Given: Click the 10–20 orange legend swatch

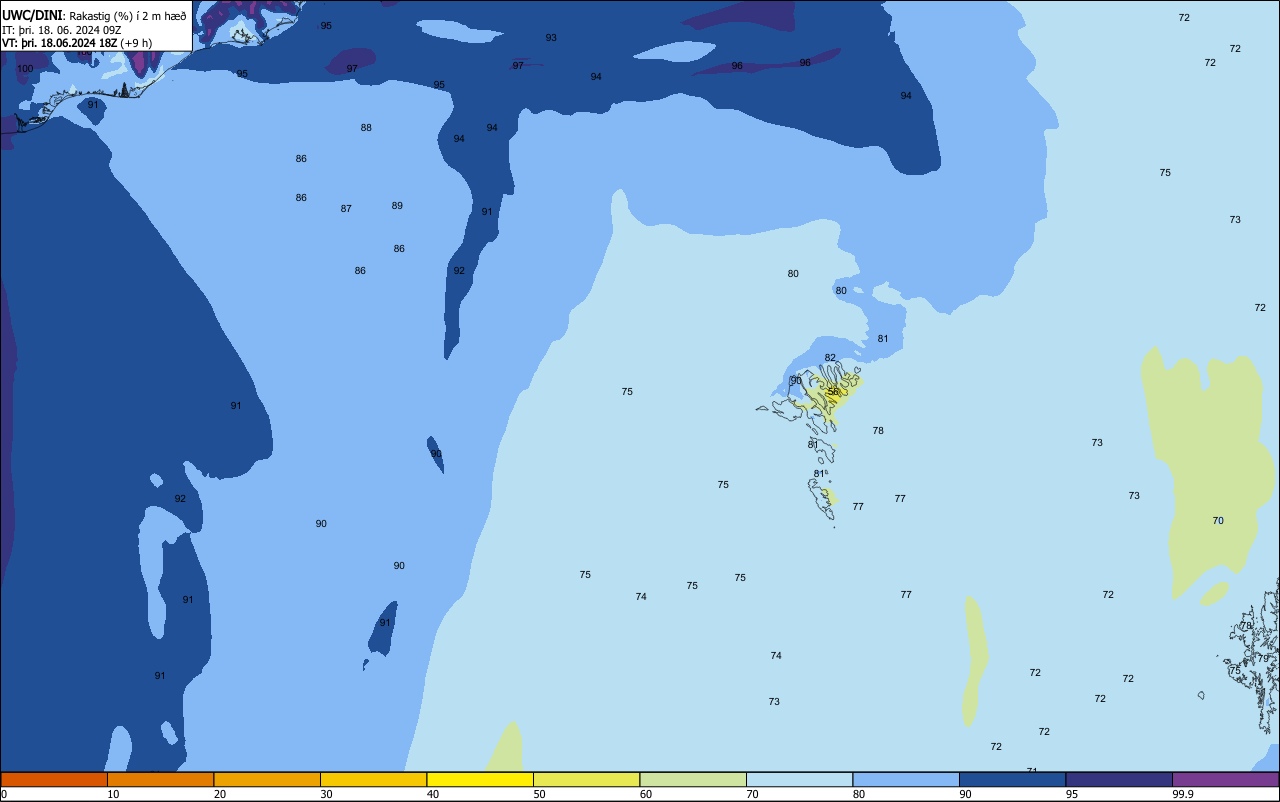Looking at the screenshot, I should (x=160, y=779).
